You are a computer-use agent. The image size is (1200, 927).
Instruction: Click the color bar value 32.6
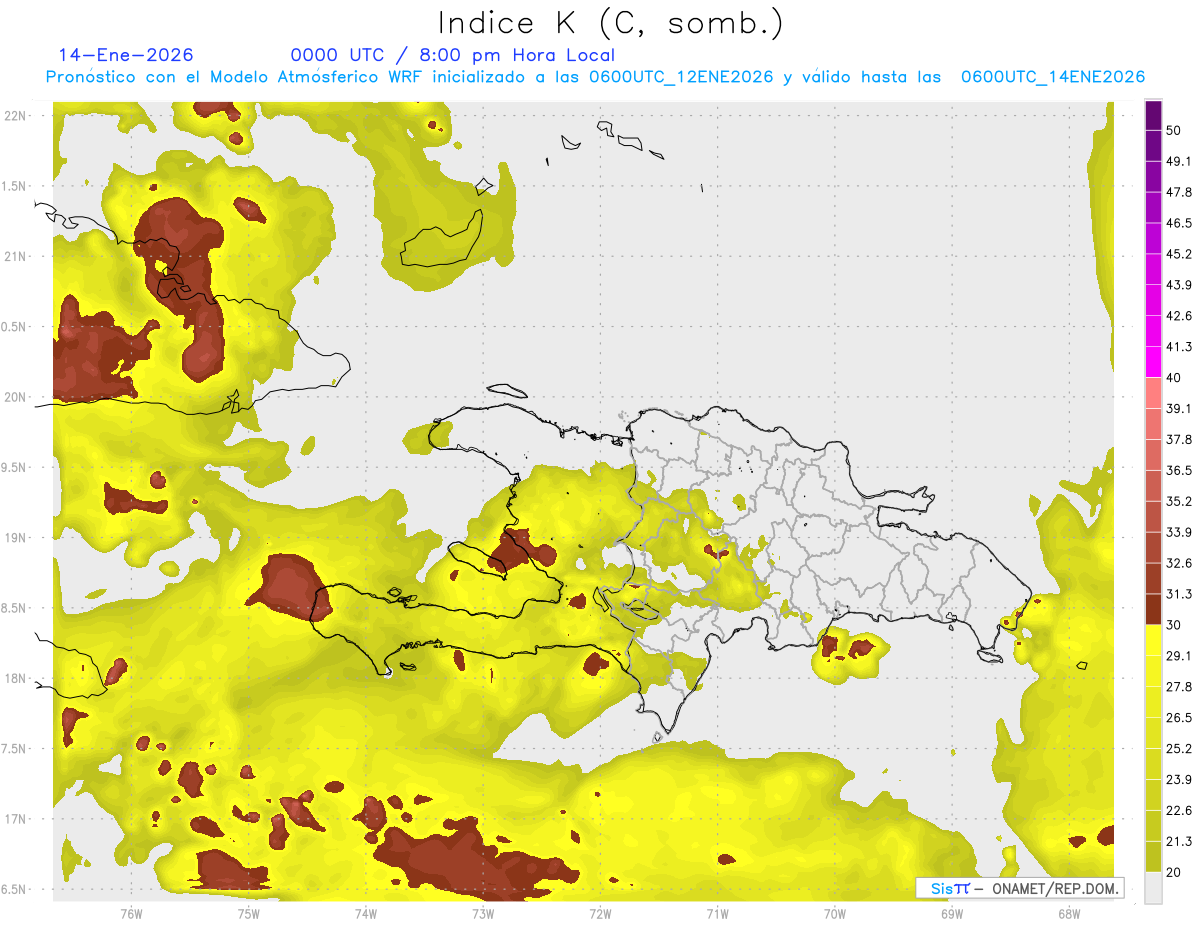tap(1179, 563)
